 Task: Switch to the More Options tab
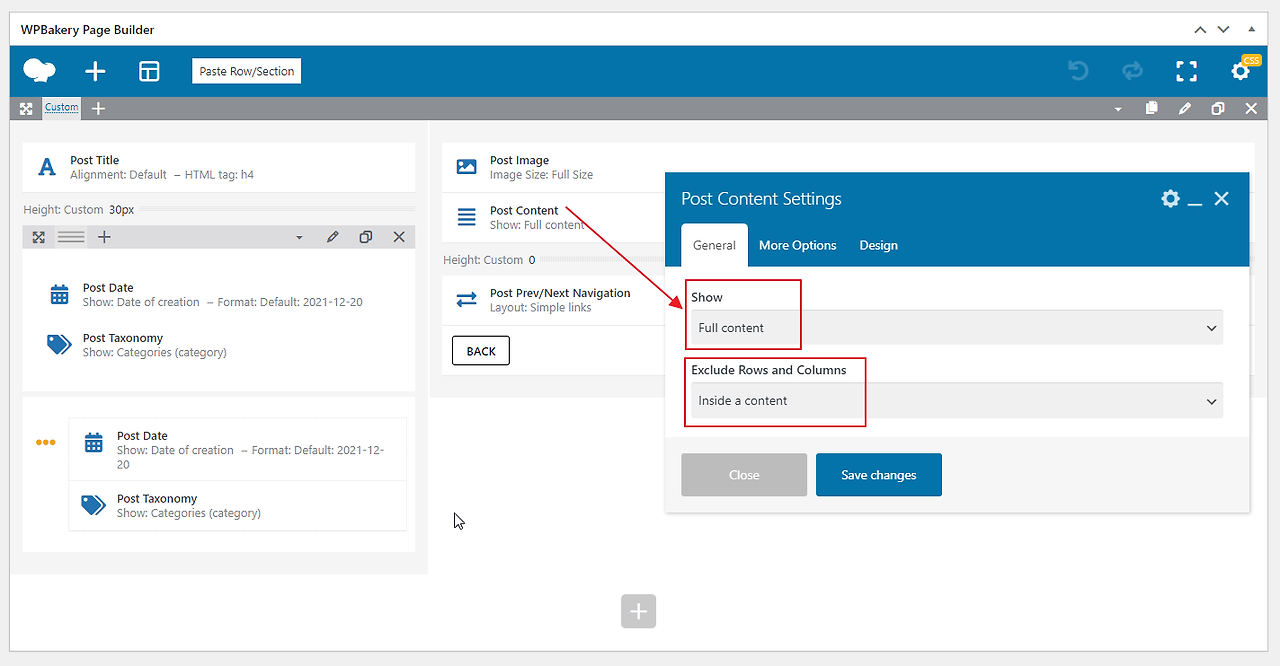pos(798,245)
